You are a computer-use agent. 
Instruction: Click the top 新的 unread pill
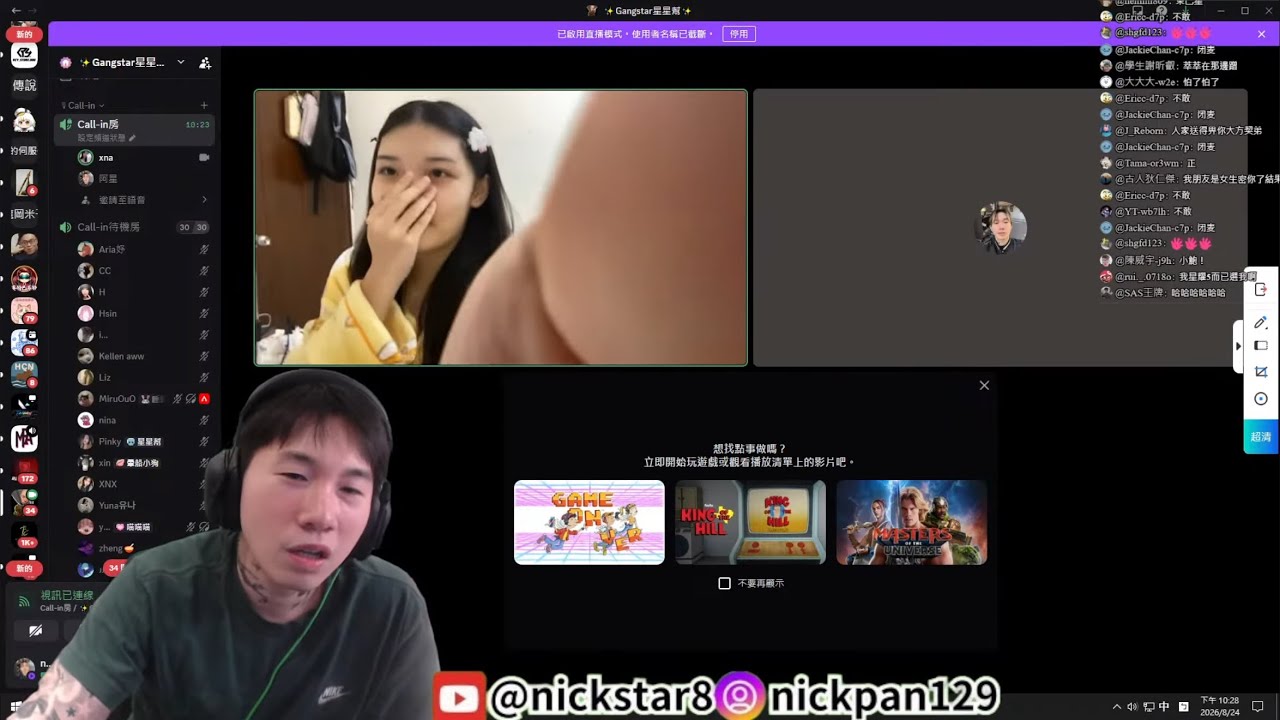coord(24,34)
